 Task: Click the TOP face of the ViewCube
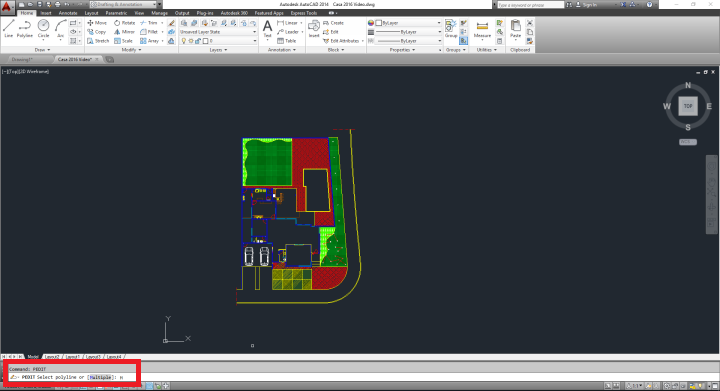tap(688, 106)
